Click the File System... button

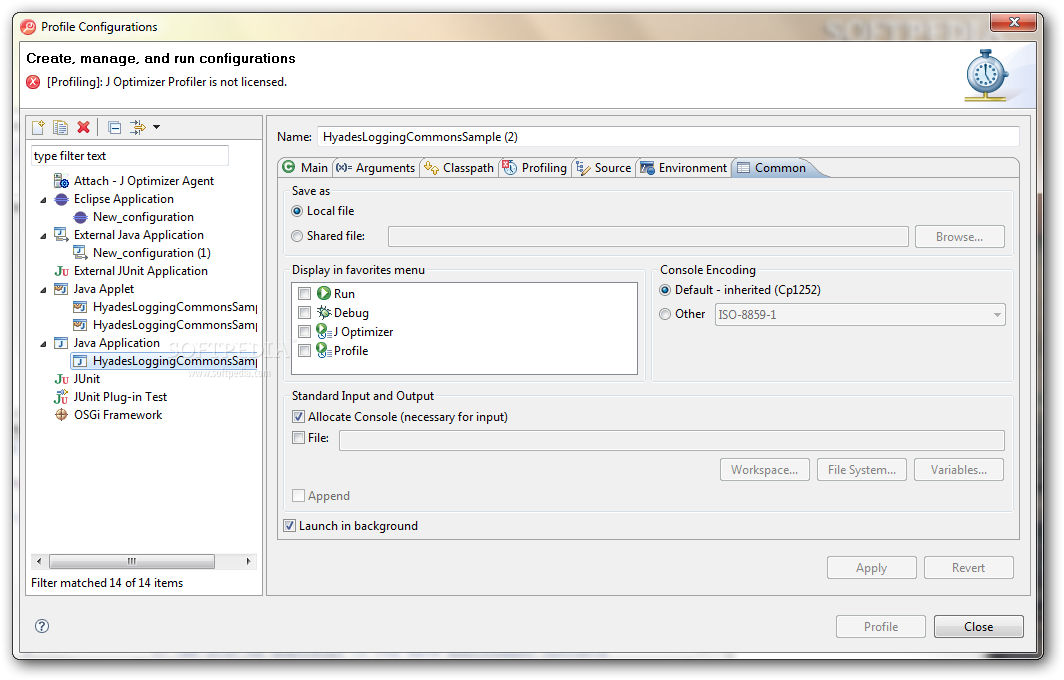pos(862,470)
